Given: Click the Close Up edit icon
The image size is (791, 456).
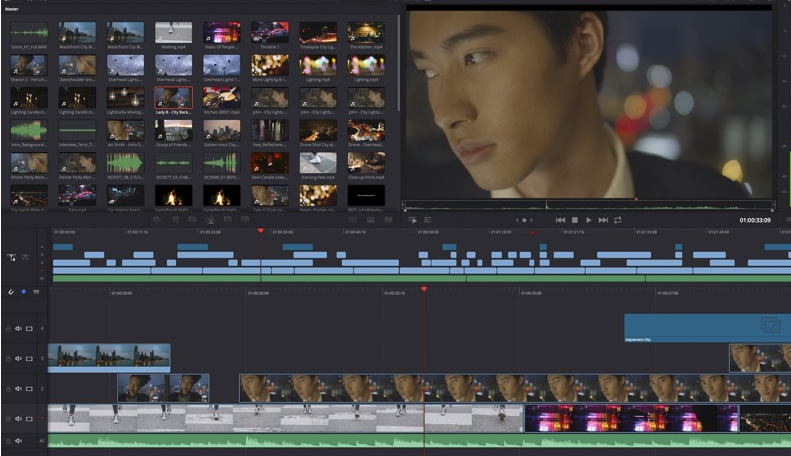Looking at the screenshot, I should click(x=210, y=219).
